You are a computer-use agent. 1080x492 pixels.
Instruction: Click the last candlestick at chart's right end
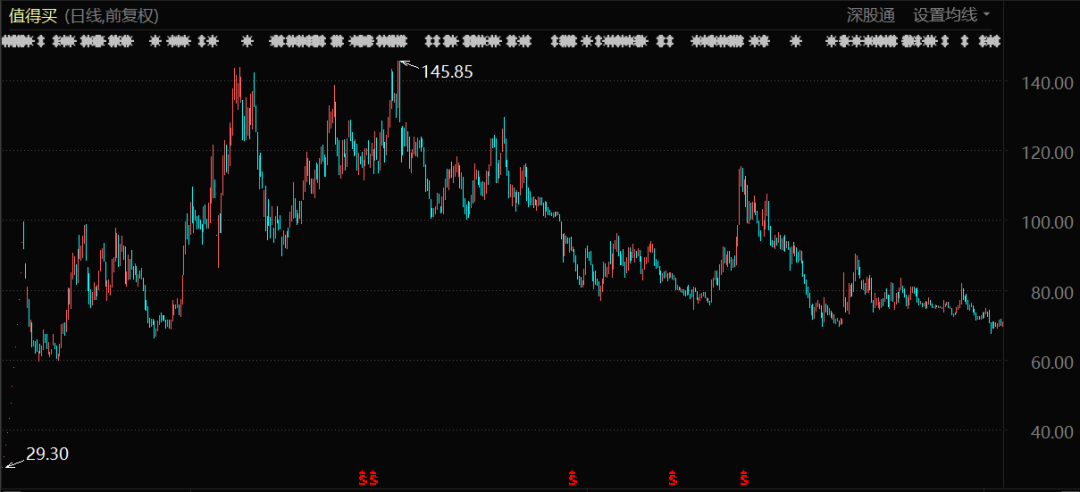[1000, 323]
